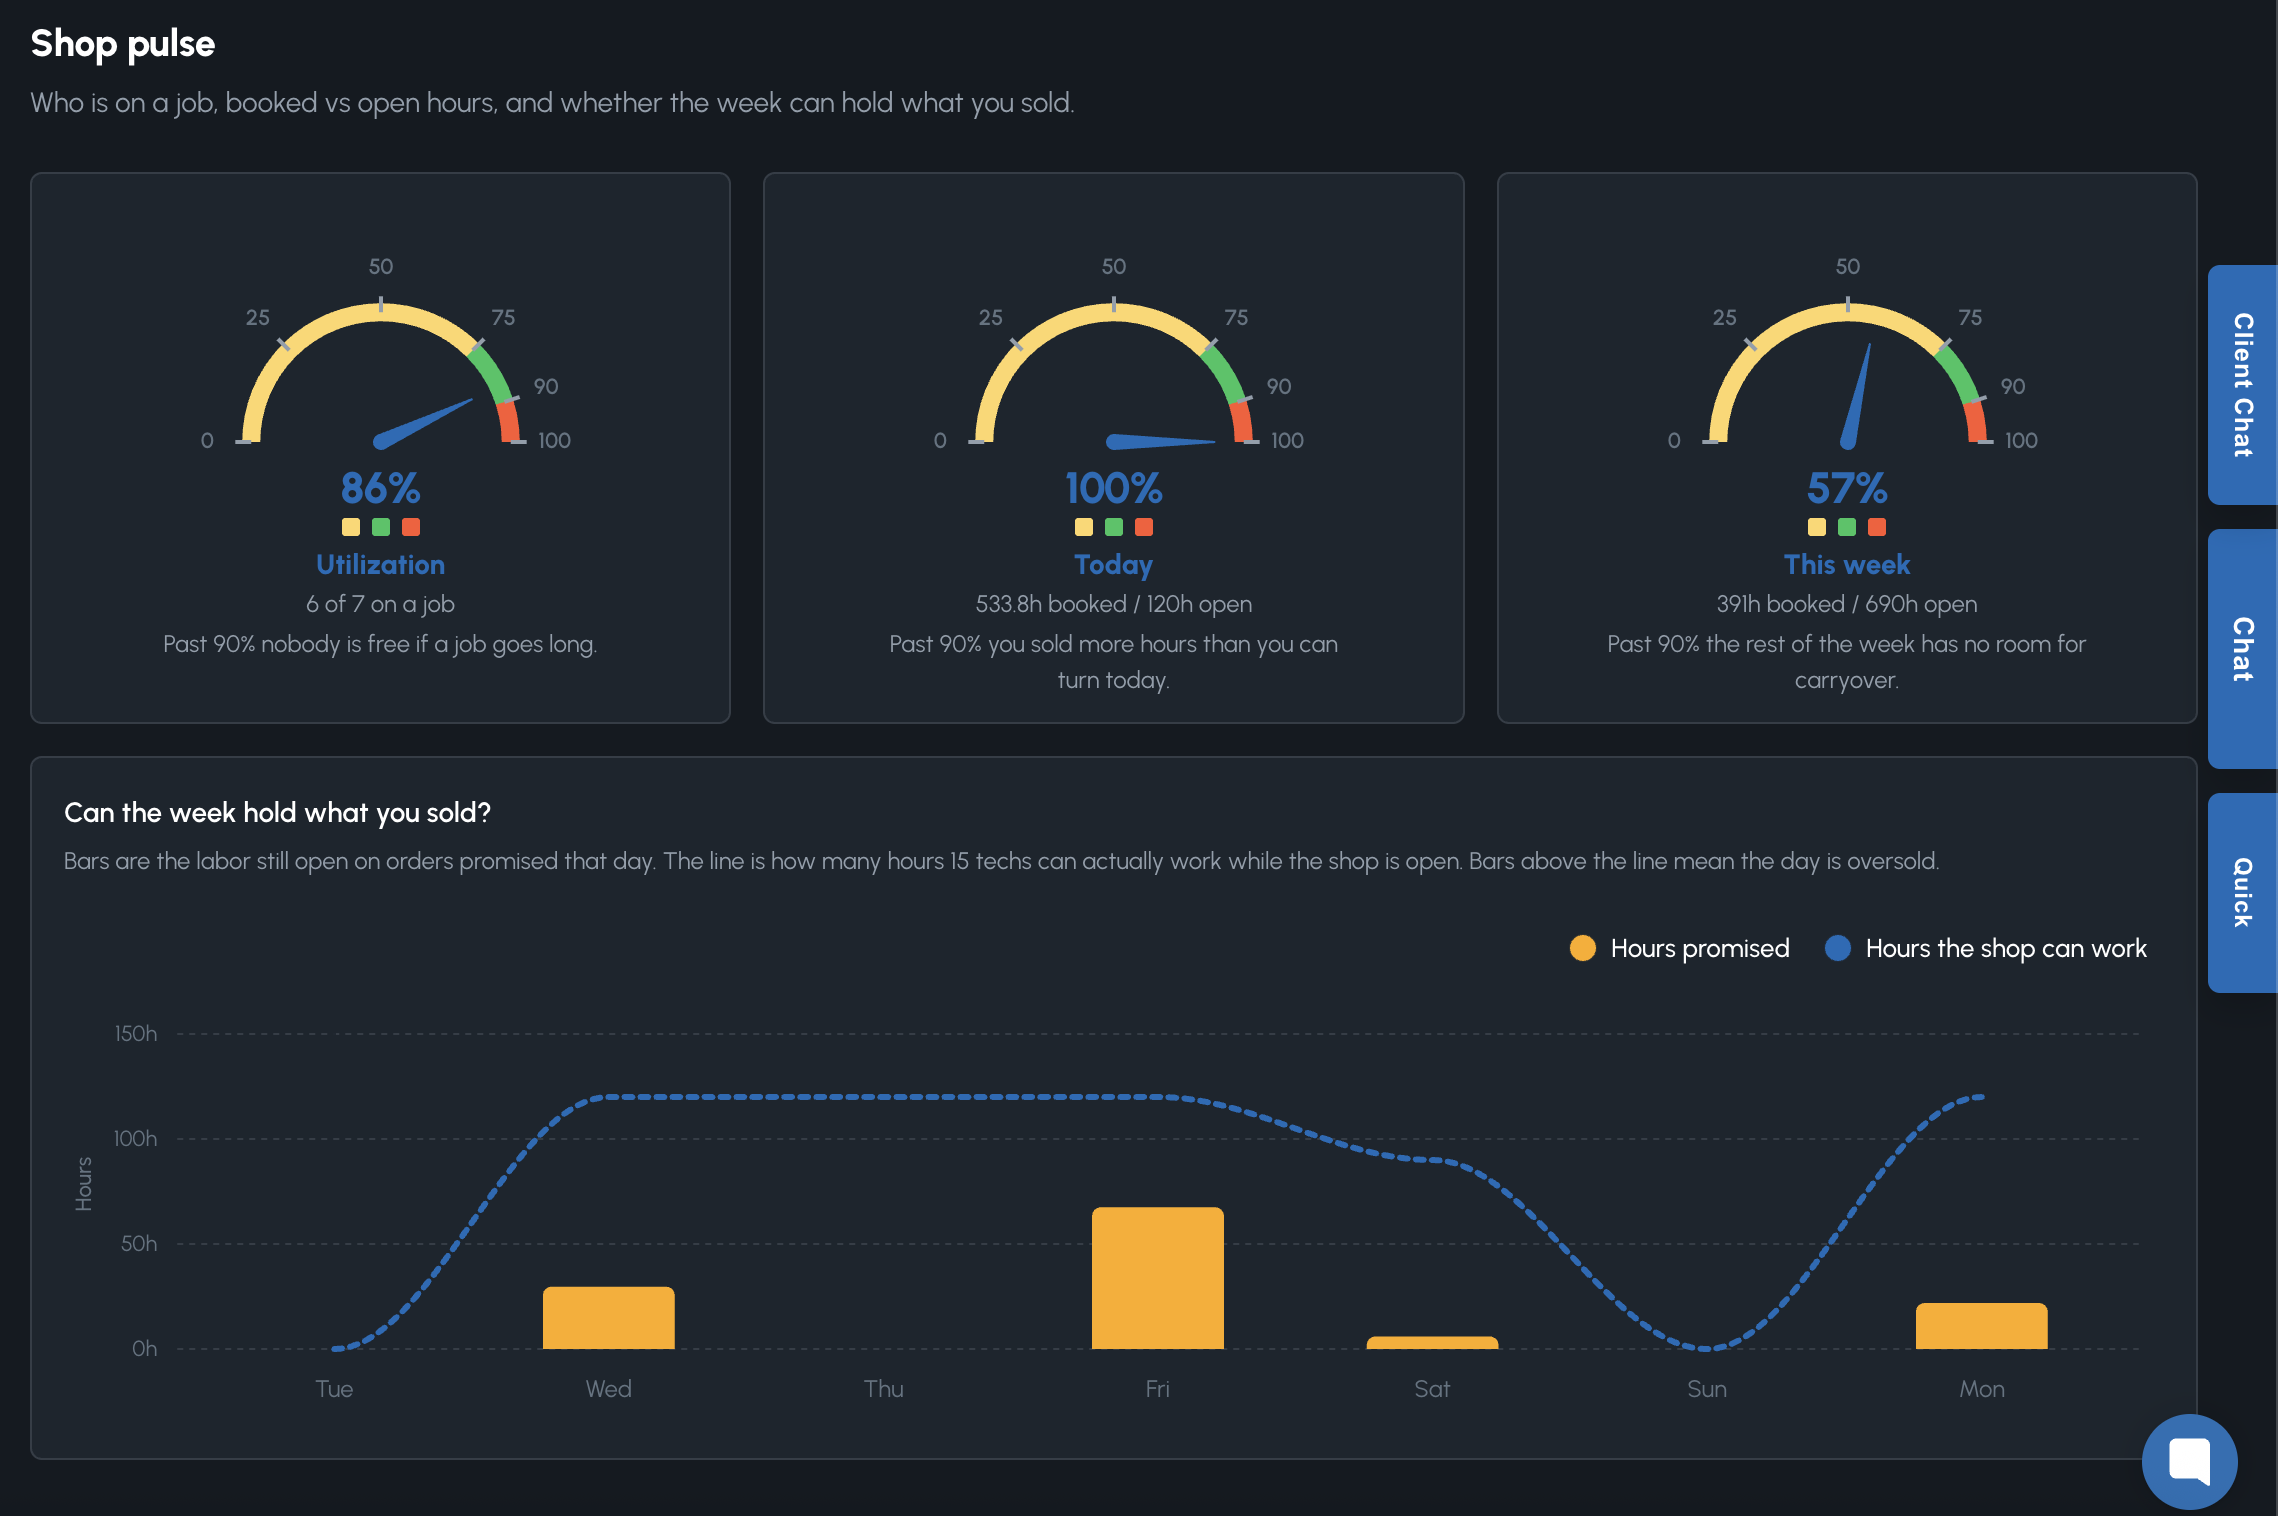Click the This week gauge title
Viewport: 2278px width, 1516px height.
[x=1847, y=565]
